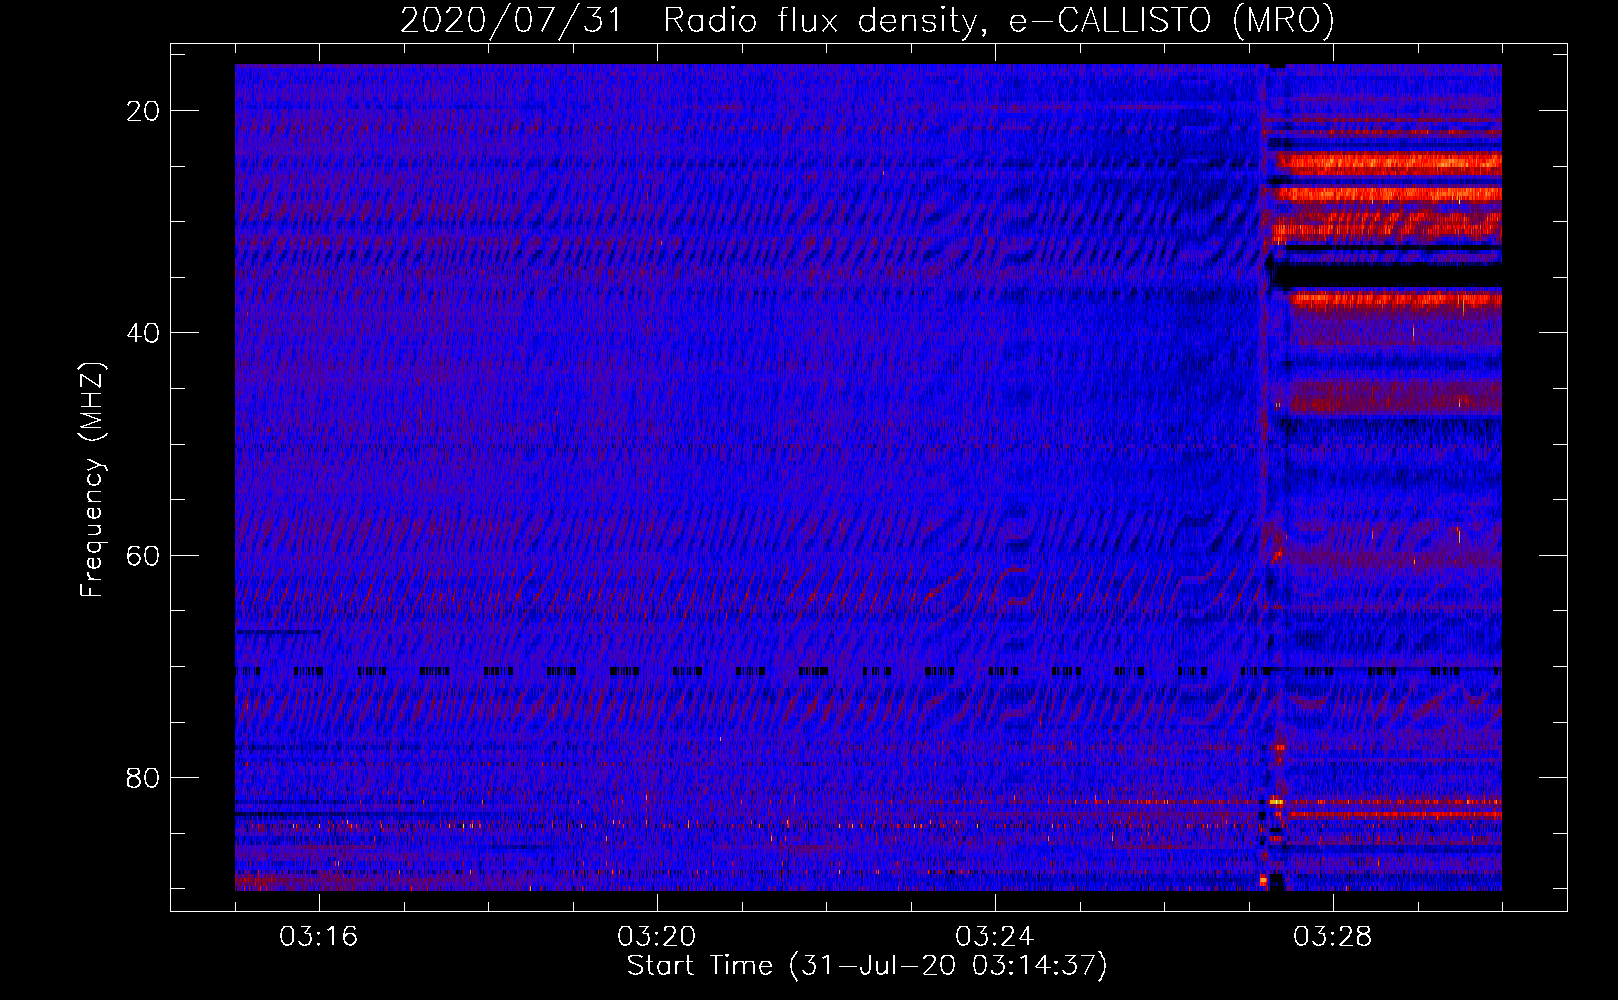Click the '03:20' time tick label

coord(657,937)
